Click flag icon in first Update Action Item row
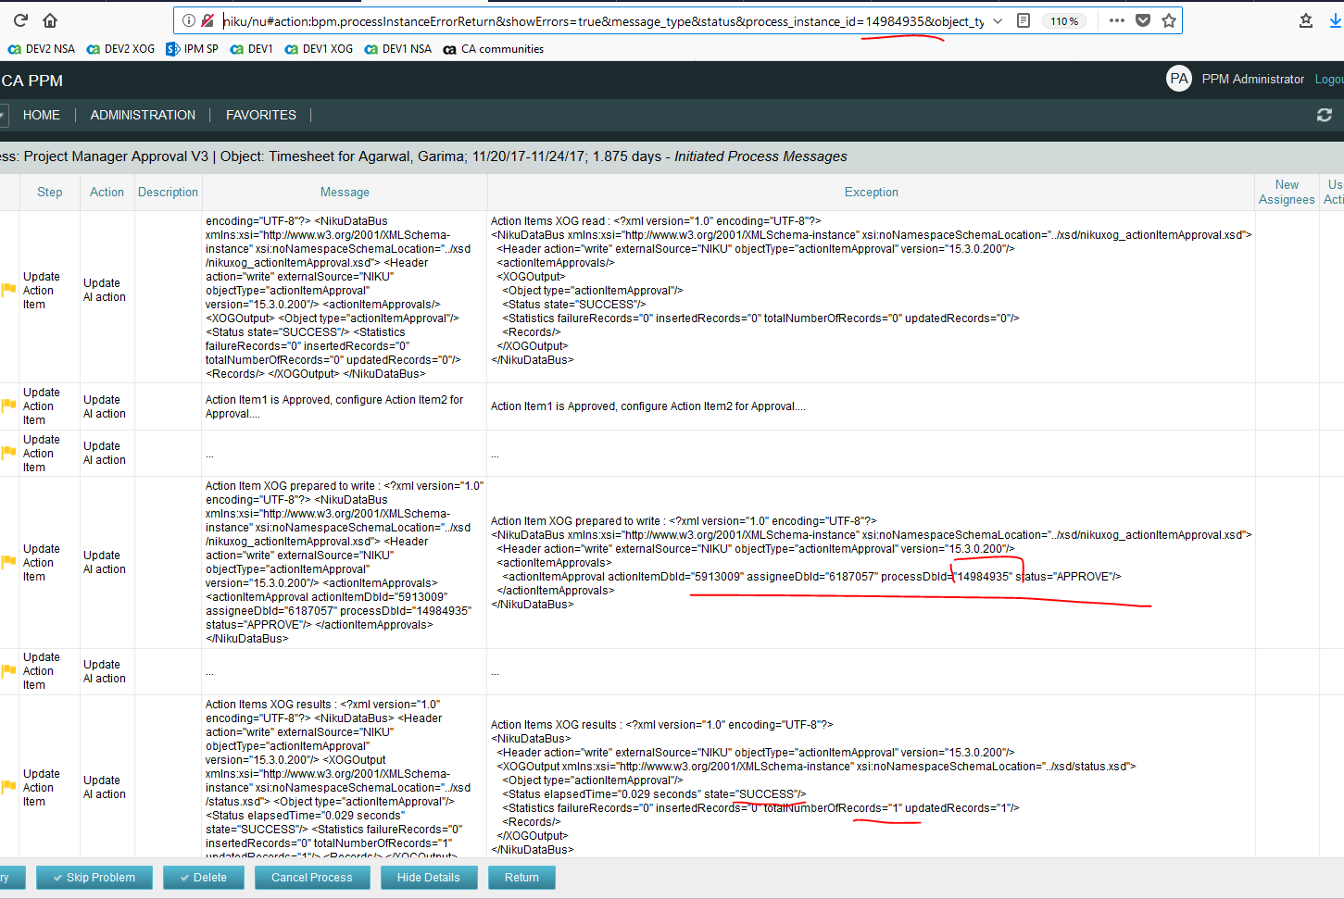The image size is (1344, 899). pyautogui.click(x=9, y=290)
